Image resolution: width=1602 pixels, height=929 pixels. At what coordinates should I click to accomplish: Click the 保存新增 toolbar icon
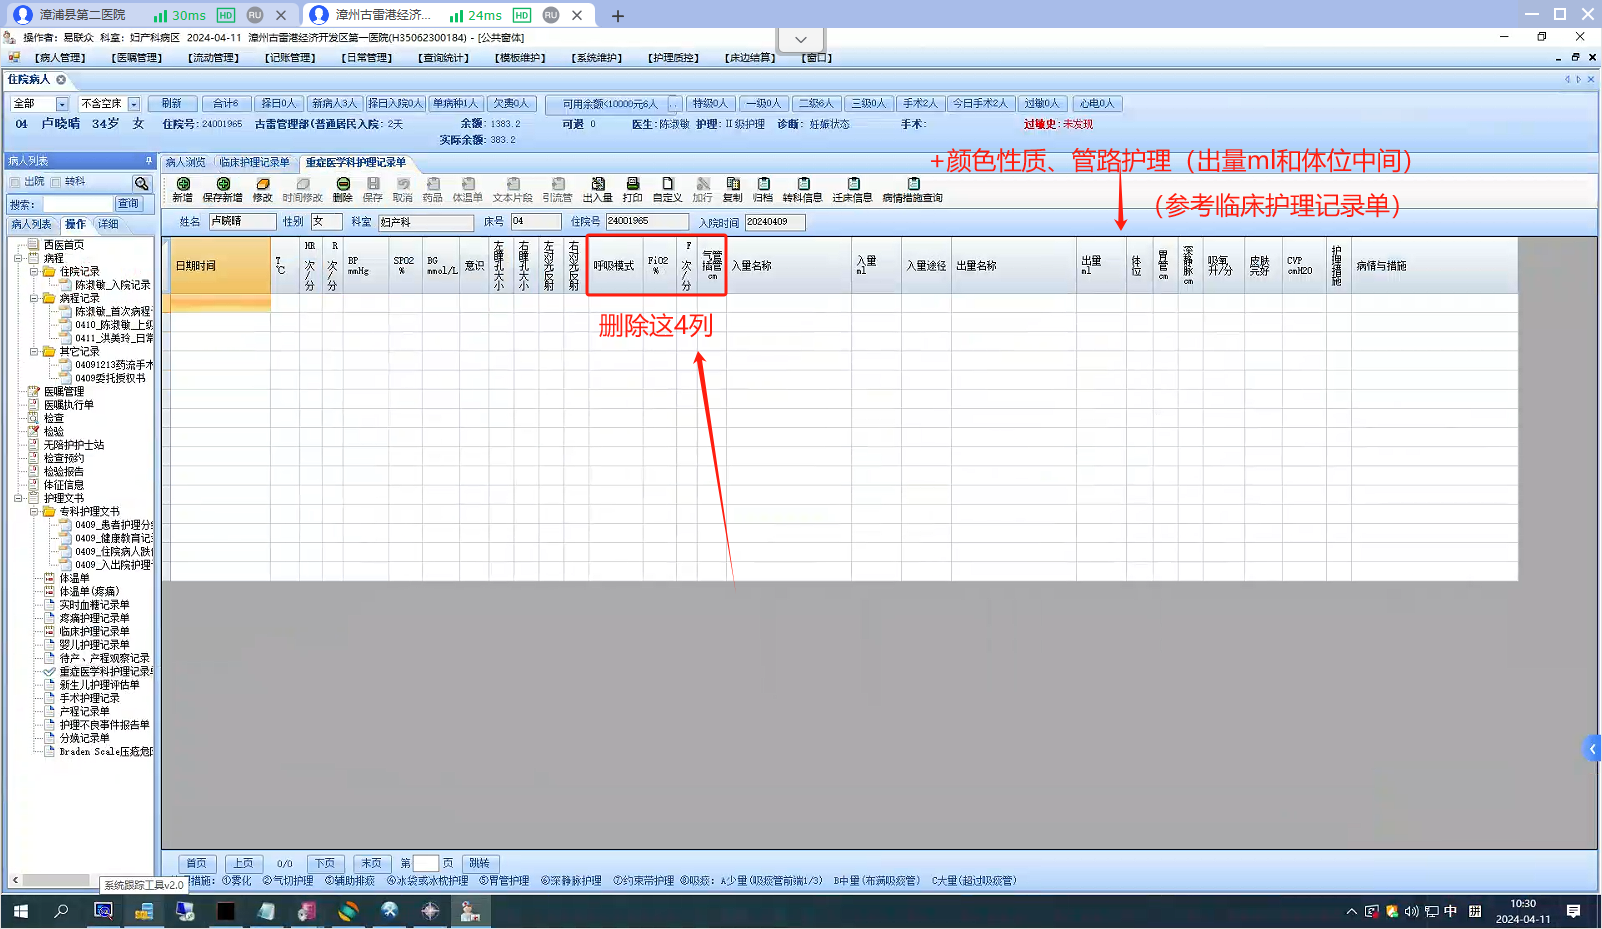tap(223, 190)
